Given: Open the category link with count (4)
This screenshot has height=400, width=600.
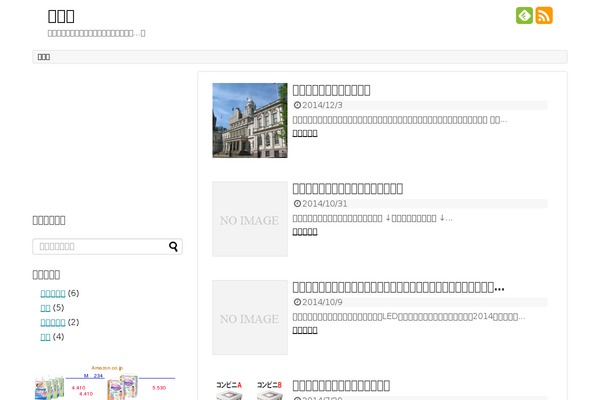Looking at the screenshot, I should point(46,337).
